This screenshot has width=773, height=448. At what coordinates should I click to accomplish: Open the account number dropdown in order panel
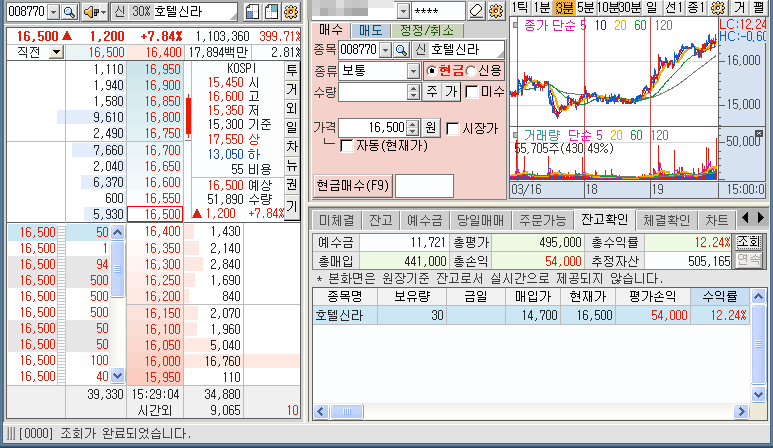tap(403, 11)
